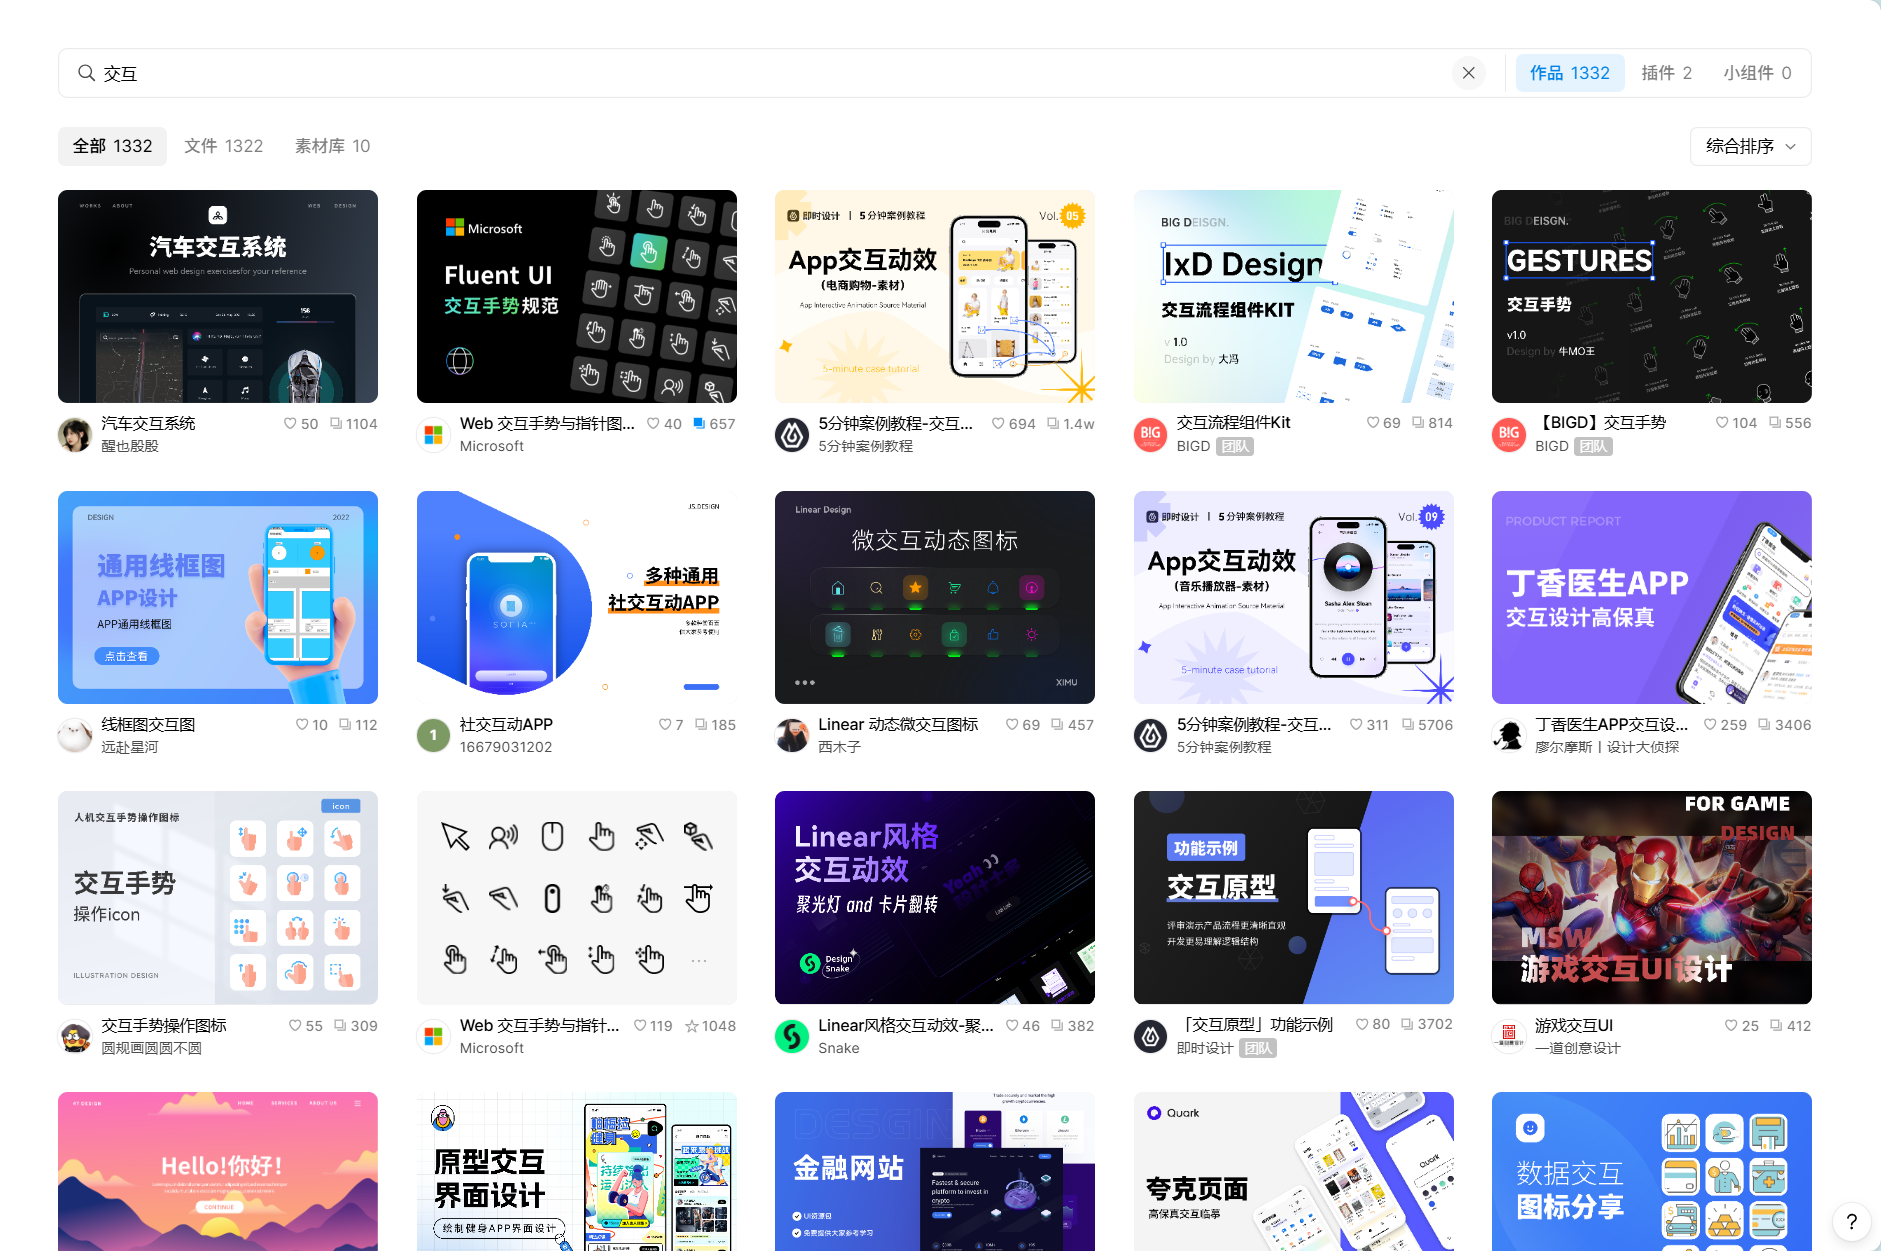
Task: Click author name 16679031202
Action: [x=506, y=747]
